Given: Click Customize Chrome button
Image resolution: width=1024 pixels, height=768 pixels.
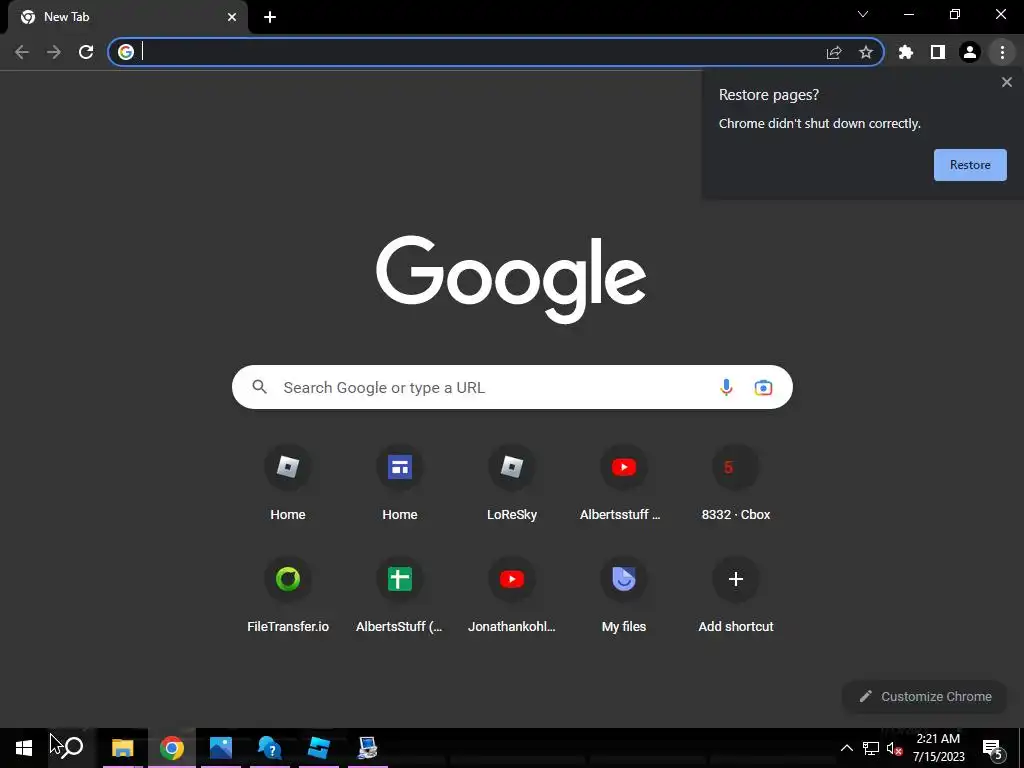Looking at the screenshot, I should click(925, 696).
